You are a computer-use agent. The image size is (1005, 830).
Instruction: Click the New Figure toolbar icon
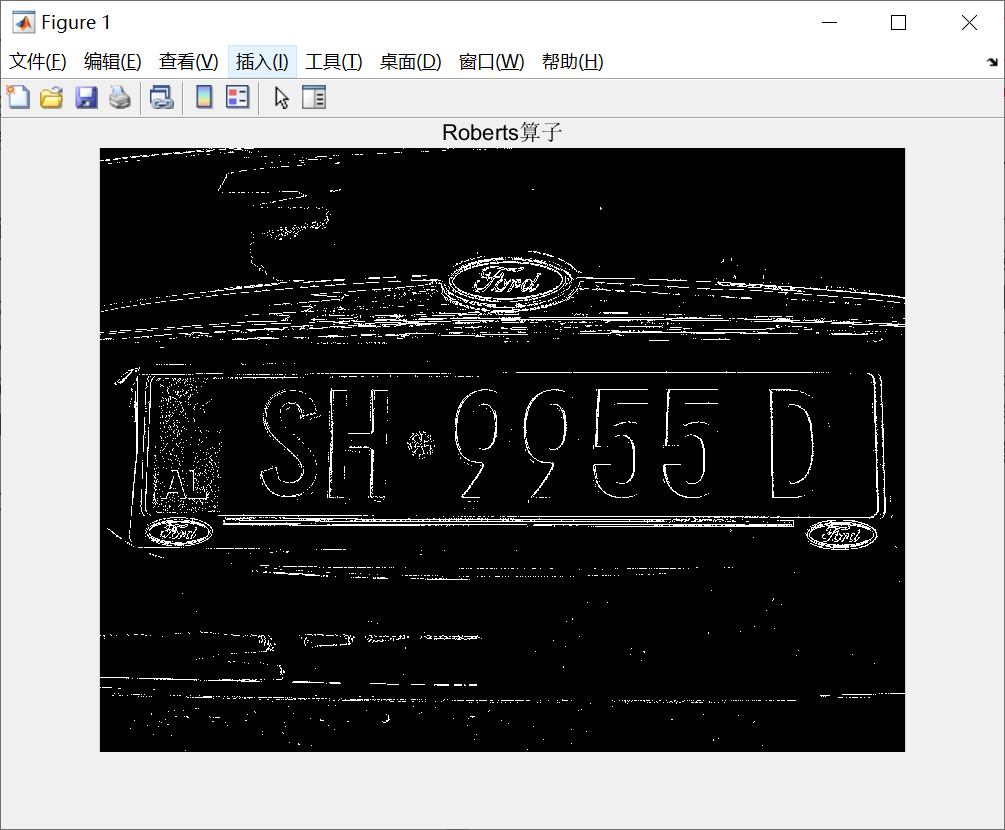point(18,97)
